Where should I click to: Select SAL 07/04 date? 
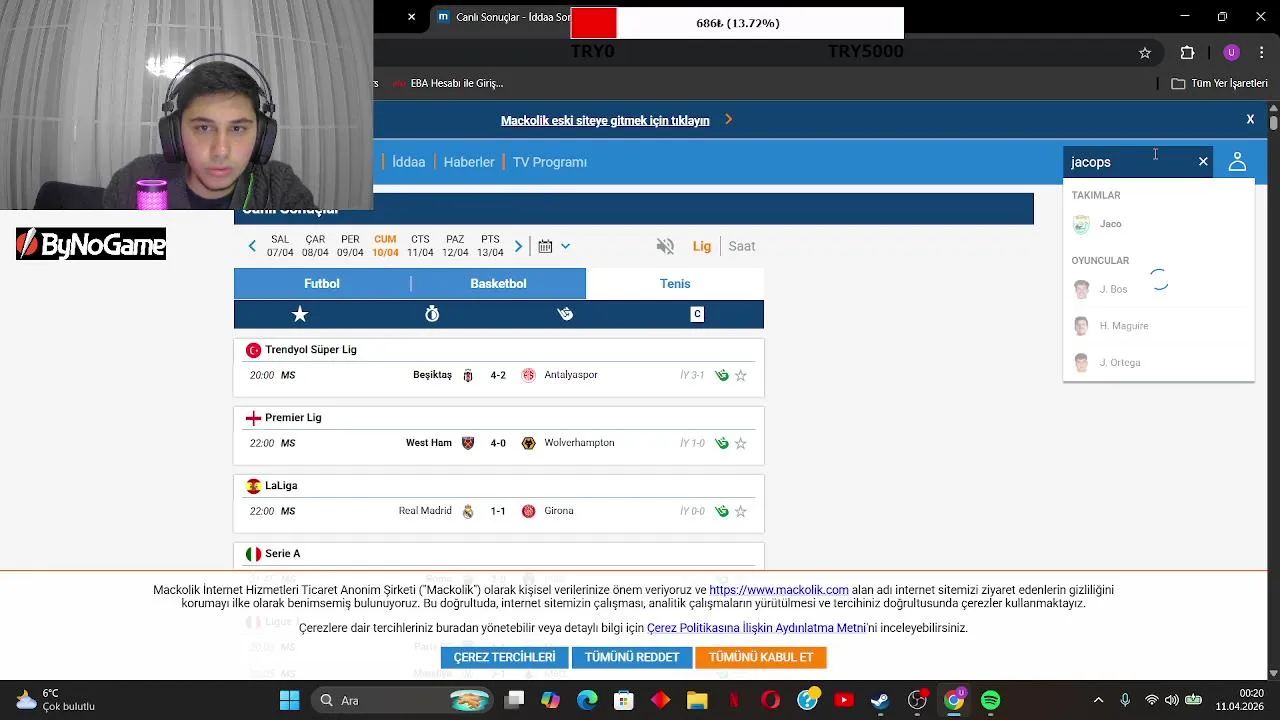point(280,246)
